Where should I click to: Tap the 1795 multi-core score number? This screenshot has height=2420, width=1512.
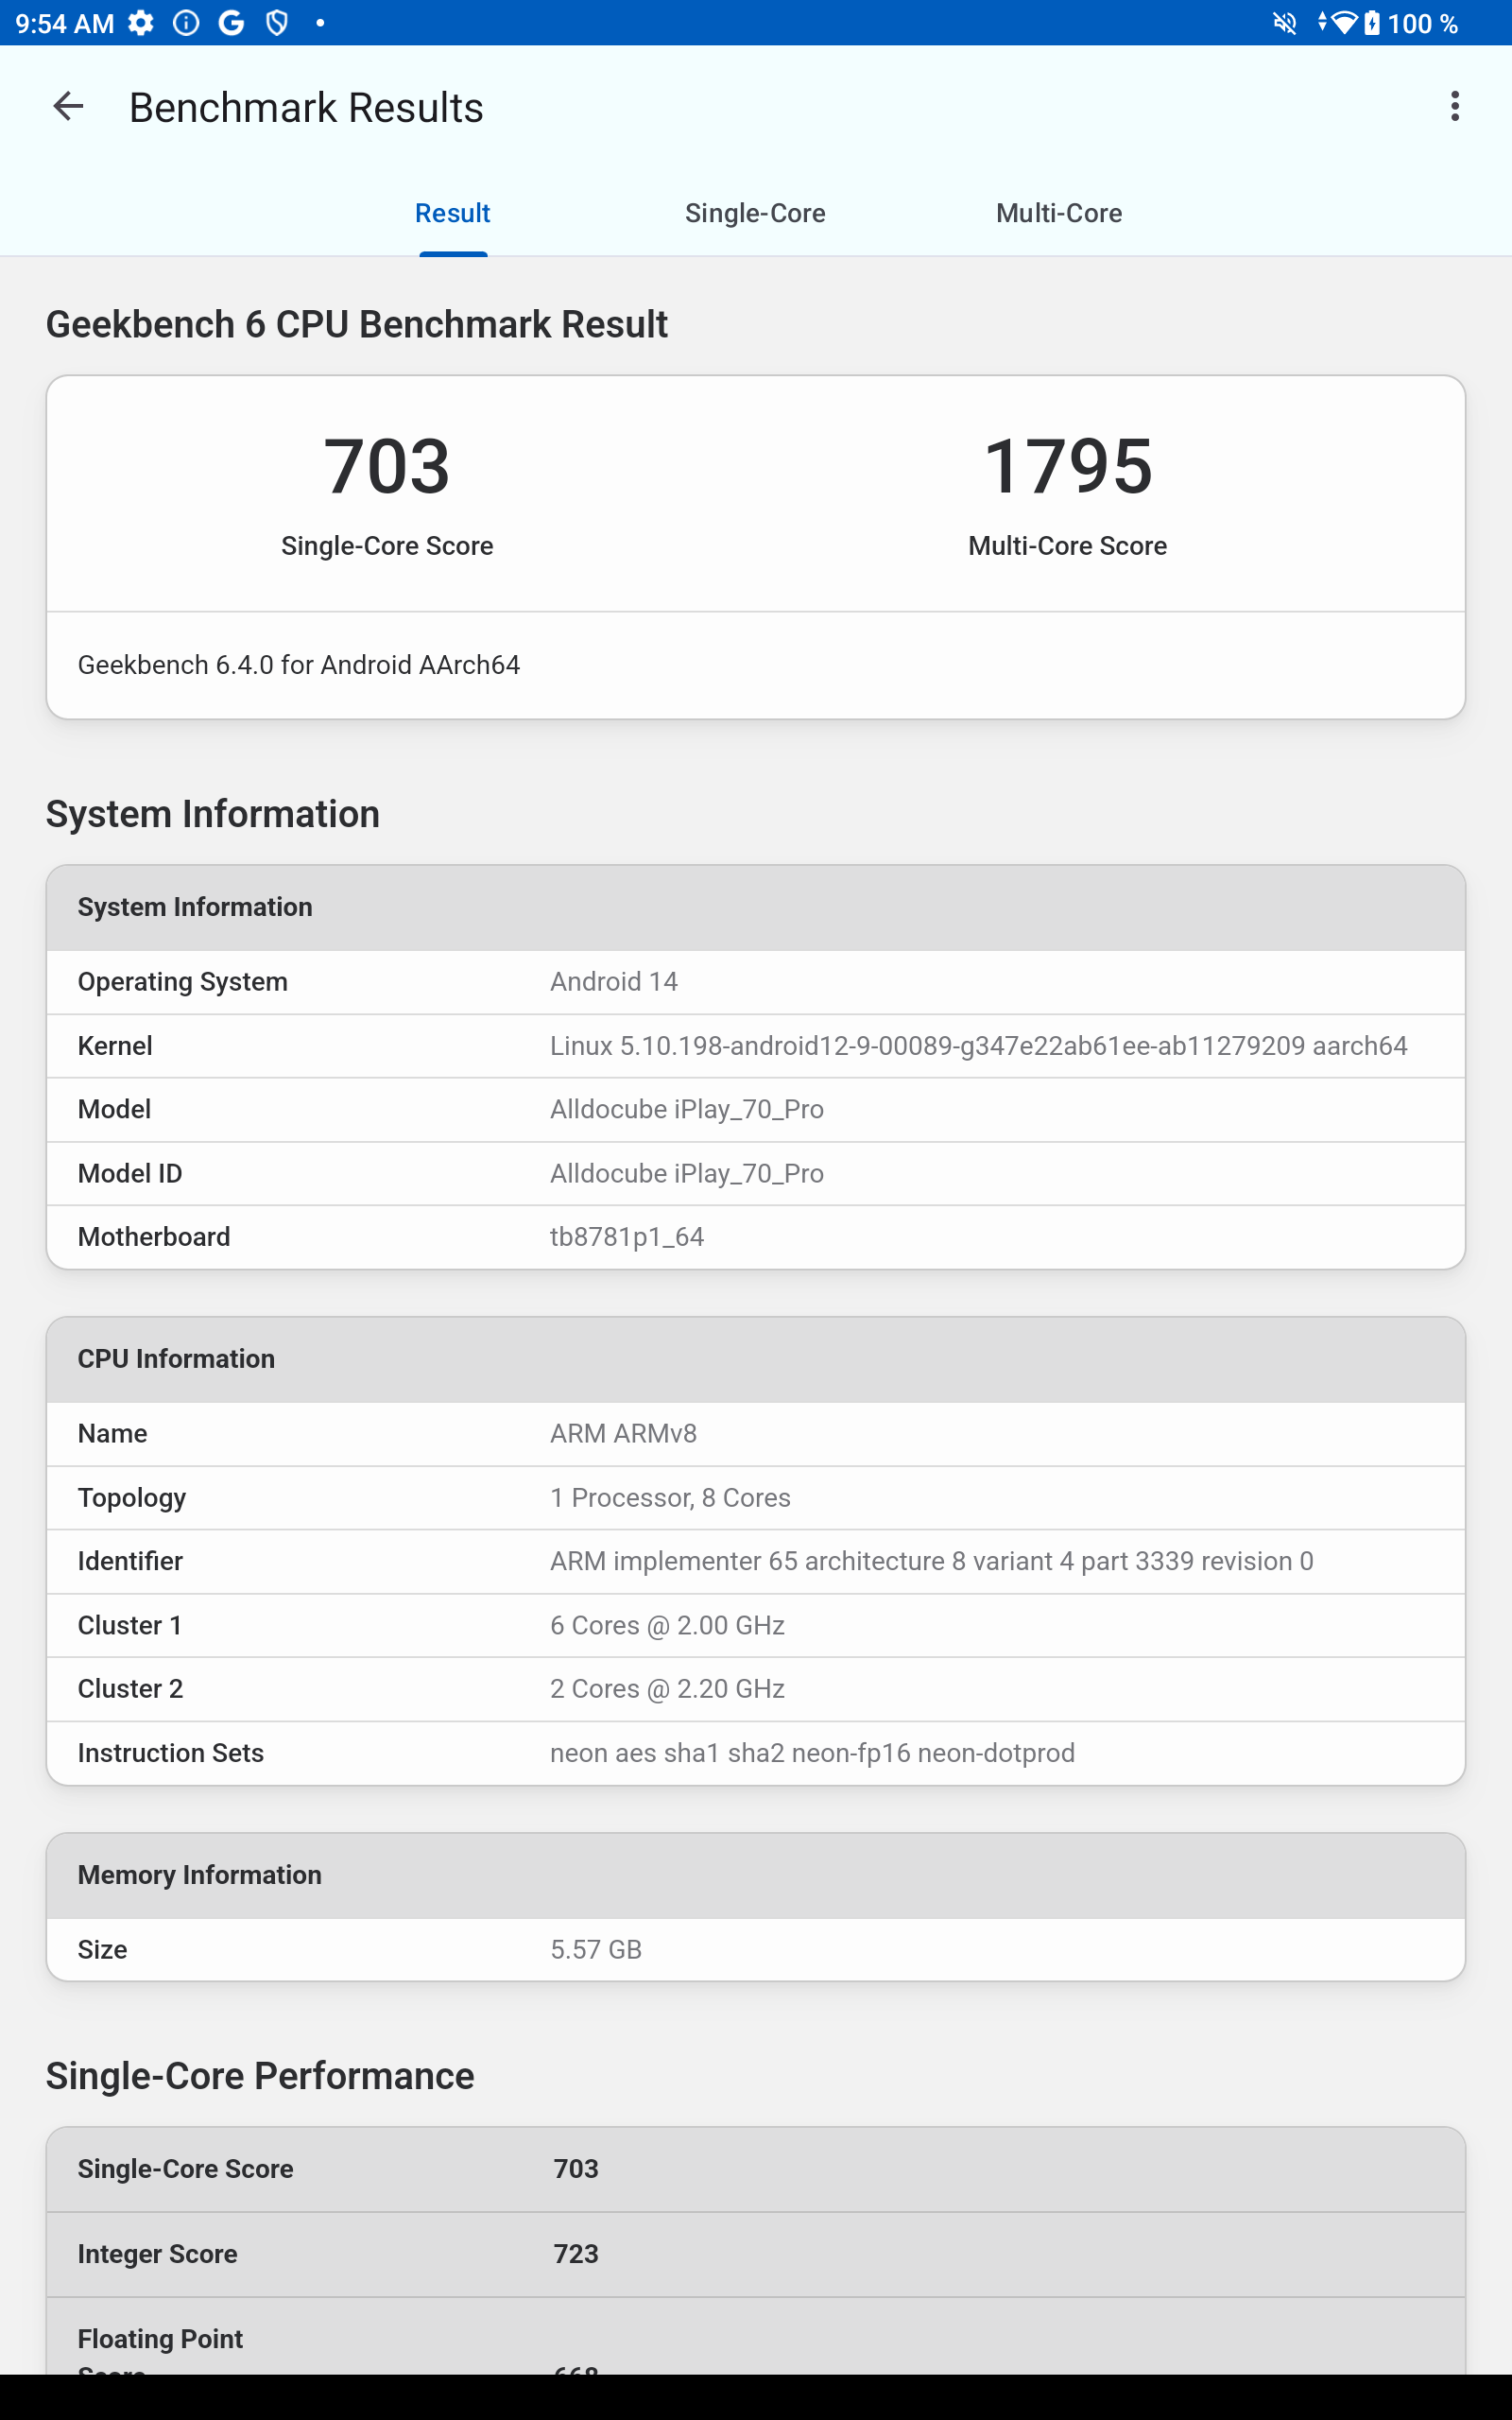1068,466
